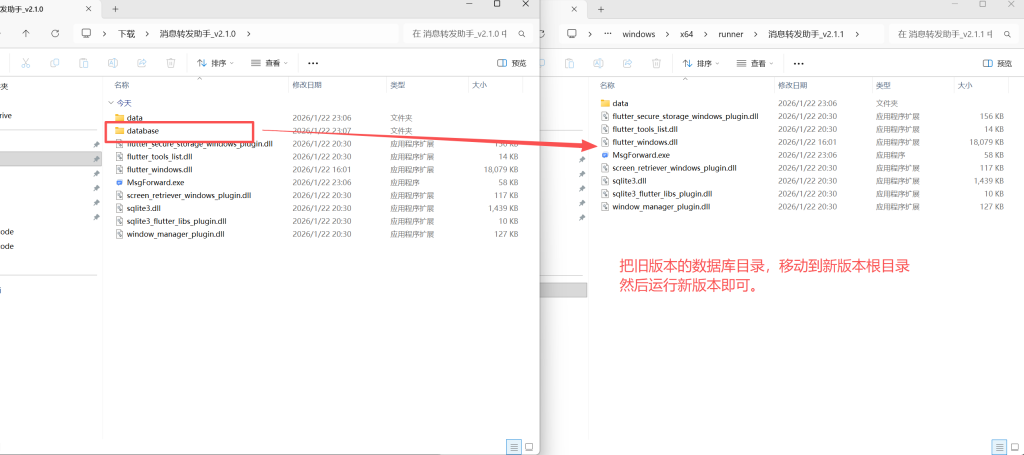Click Rename icon in left window toolbar

click(x=112, y=63)
